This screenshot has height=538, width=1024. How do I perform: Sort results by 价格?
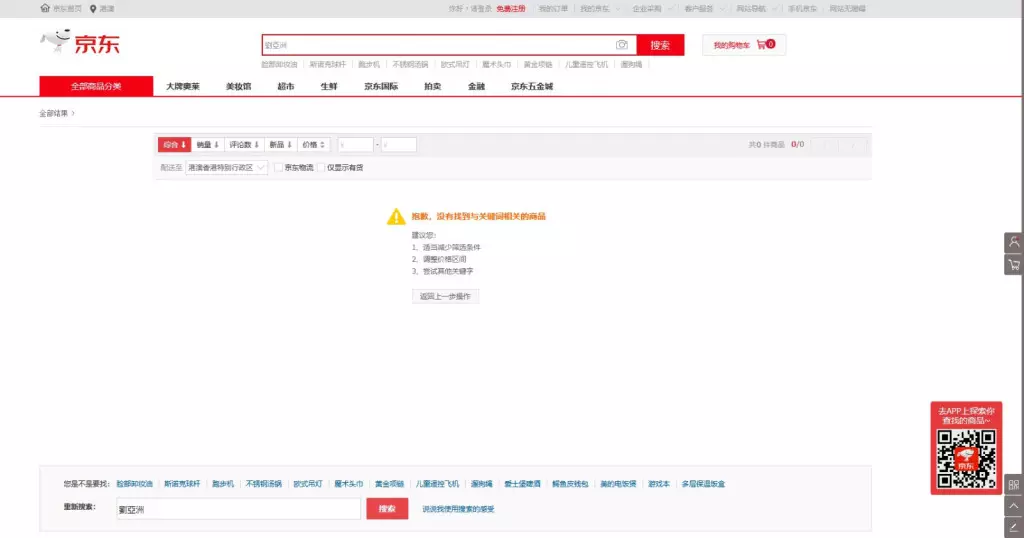315,144
